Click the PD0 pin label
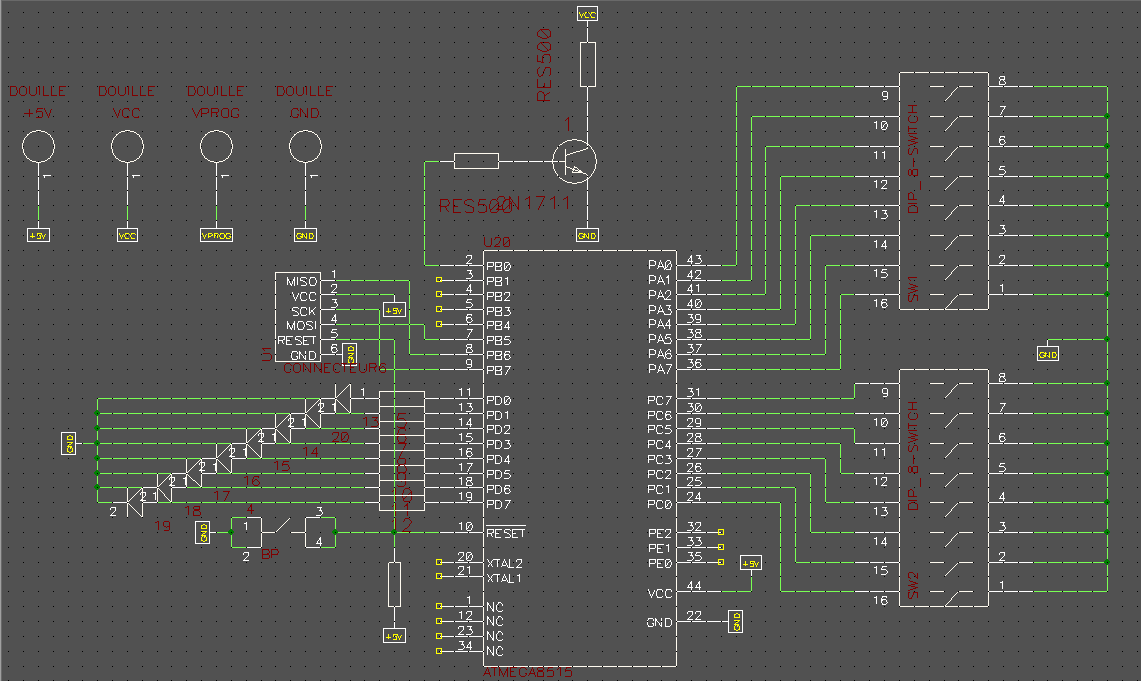 [498, 400]
